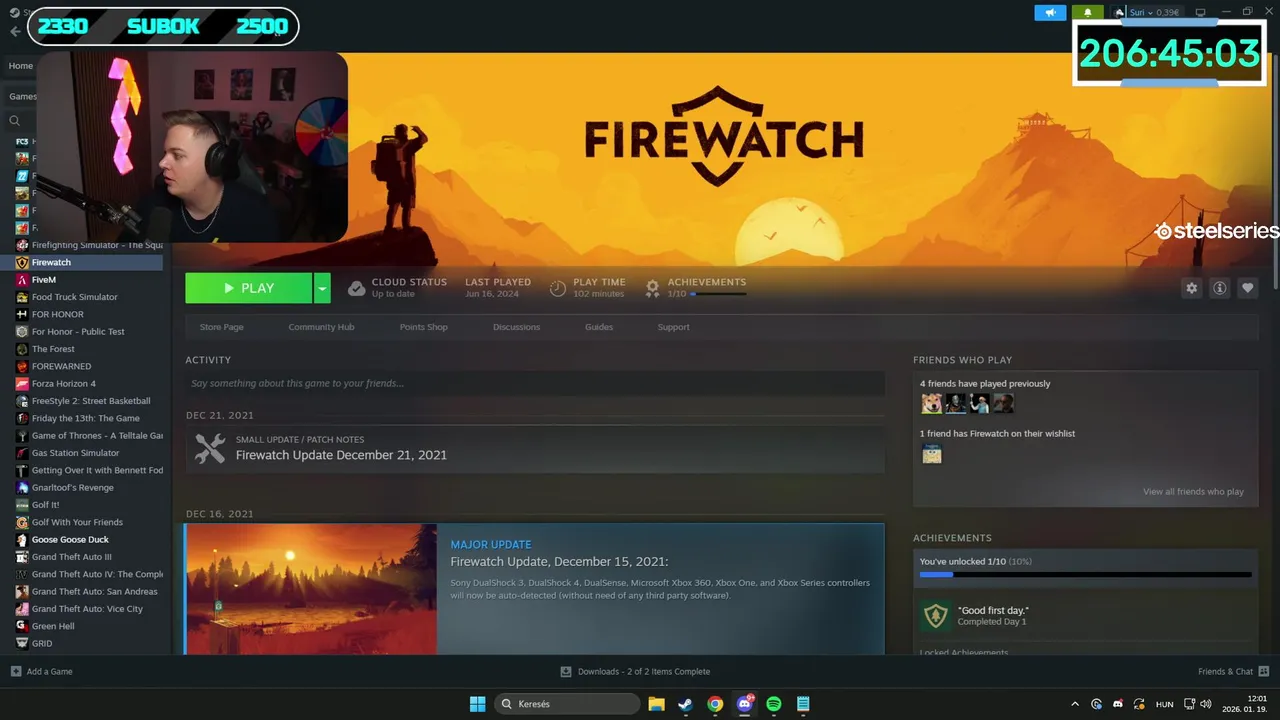Open the "Good first day" achievement badge
Screen dimensions: 1280x720
point(935,615)
